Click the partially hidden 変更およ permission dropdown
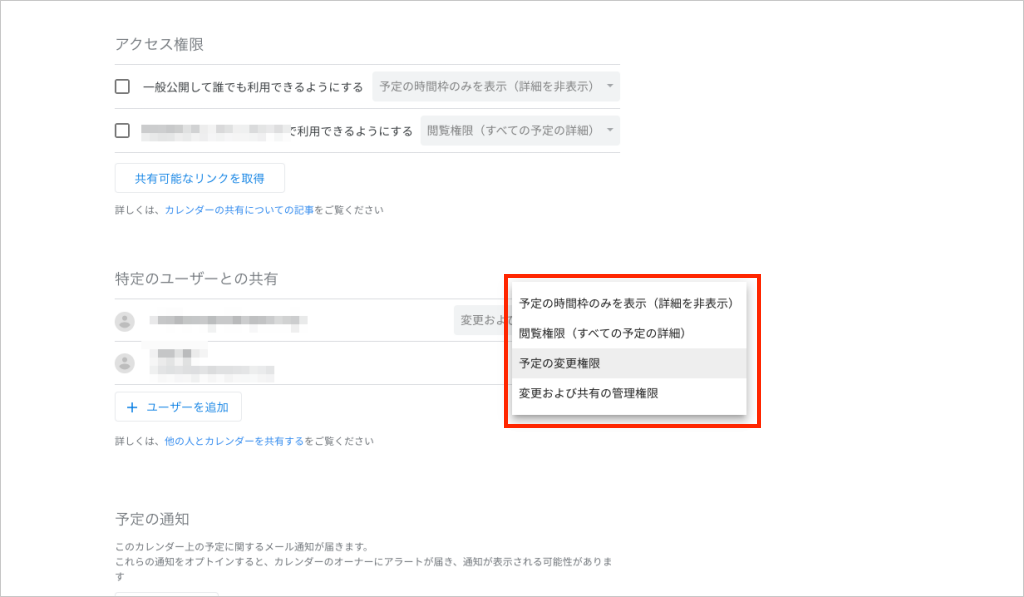The width and height of the screenshot is (1024, 597). pos(484,321)
